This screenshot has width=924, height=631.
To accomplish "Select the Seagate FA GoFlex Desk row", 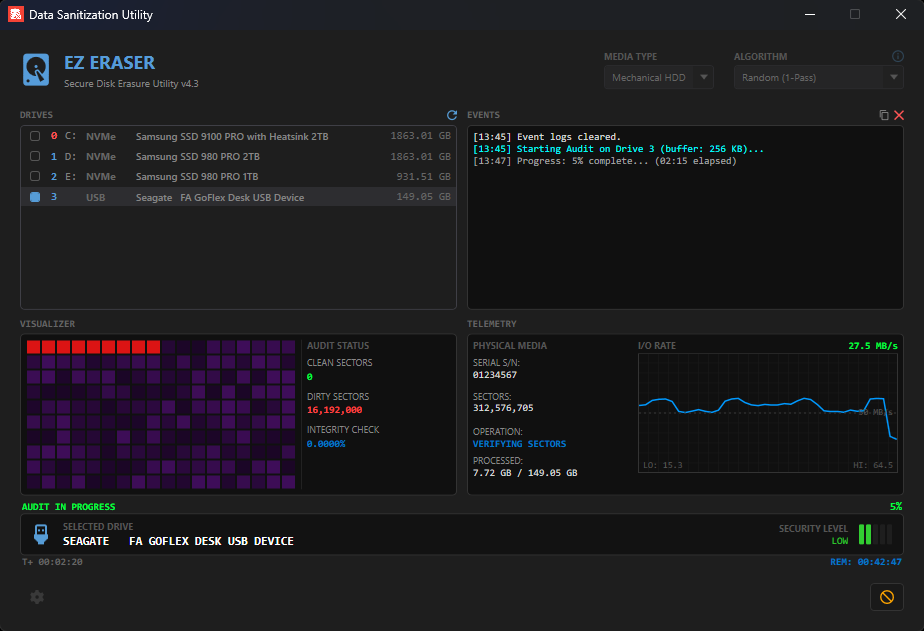I will (239, 197).
